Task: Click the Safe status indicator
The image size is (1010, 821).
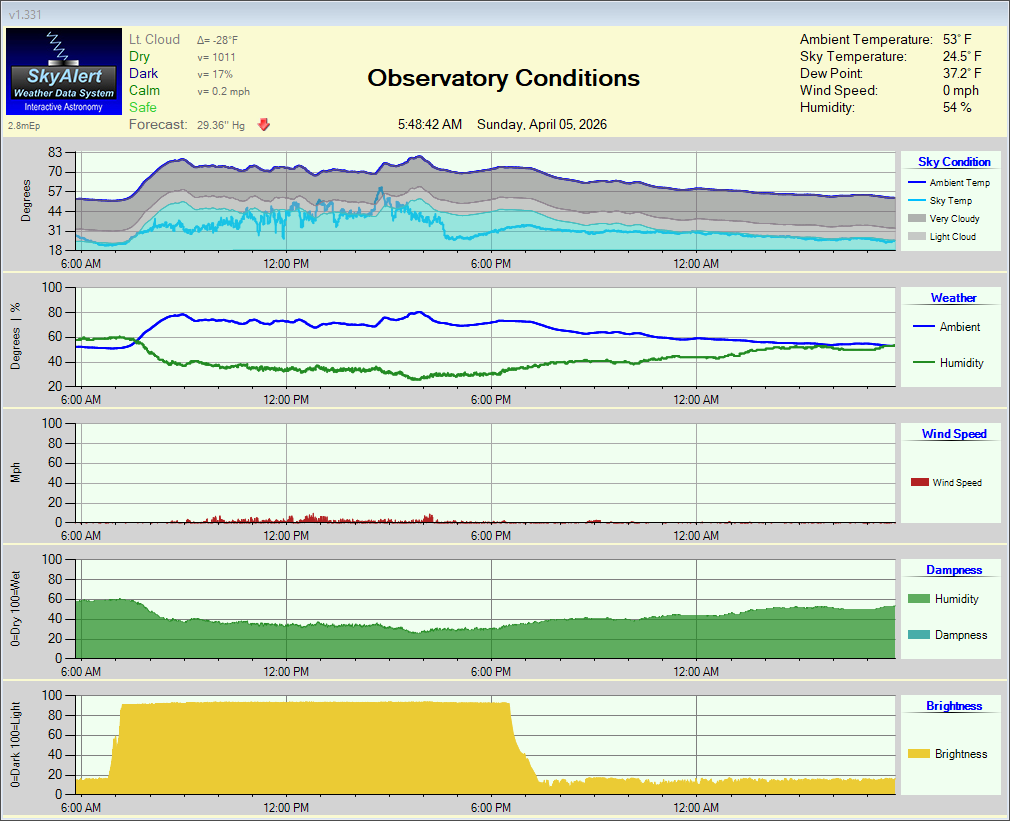Action: pos(143,107)
